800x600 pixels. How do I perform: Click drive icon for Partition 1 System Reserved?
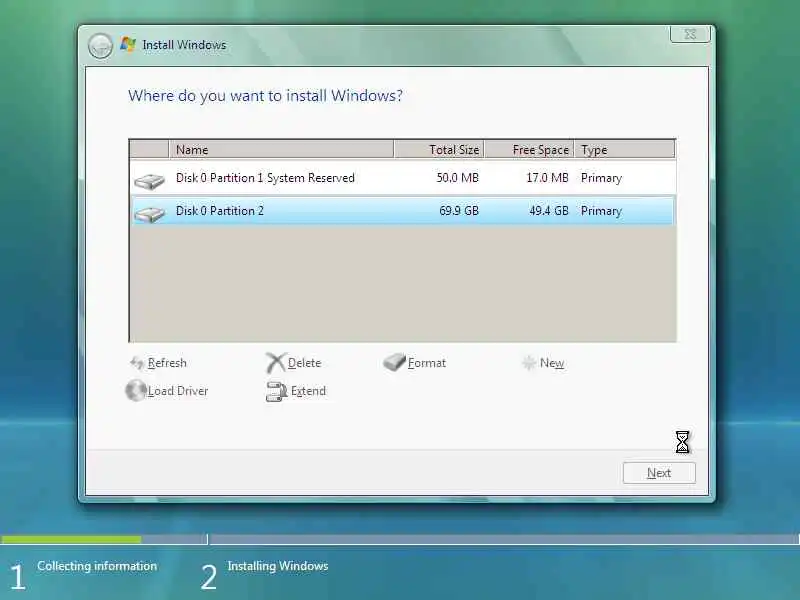click(x=149, y=181)
